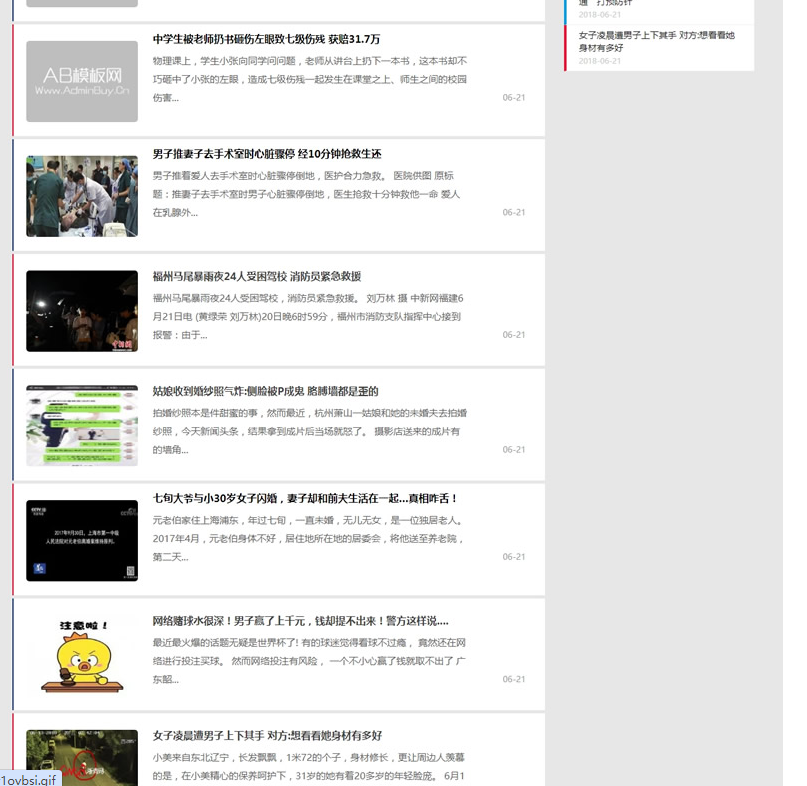Open the hospital emergency rescue thumbnail
The image size is (807, 786).
point(82,196)
